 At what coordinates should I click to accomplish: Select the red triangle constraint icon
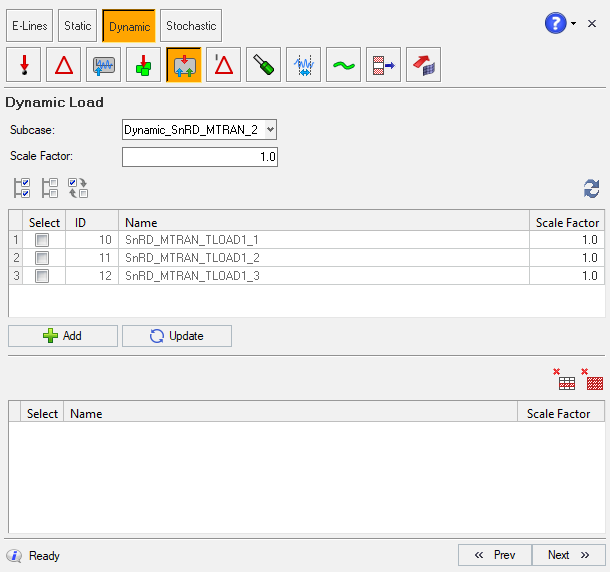[x=64, y=65]
